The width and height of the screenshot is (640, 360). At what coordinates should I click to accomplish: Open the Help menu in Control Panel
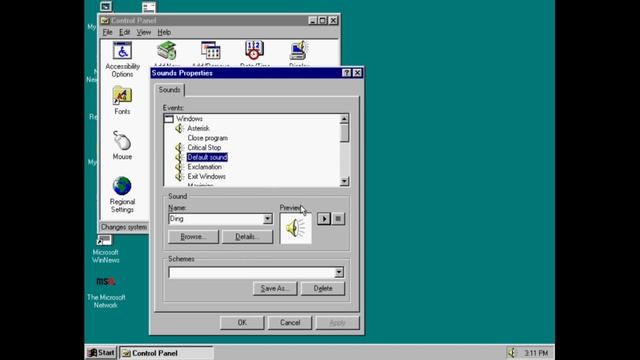[x=164, y=32]
